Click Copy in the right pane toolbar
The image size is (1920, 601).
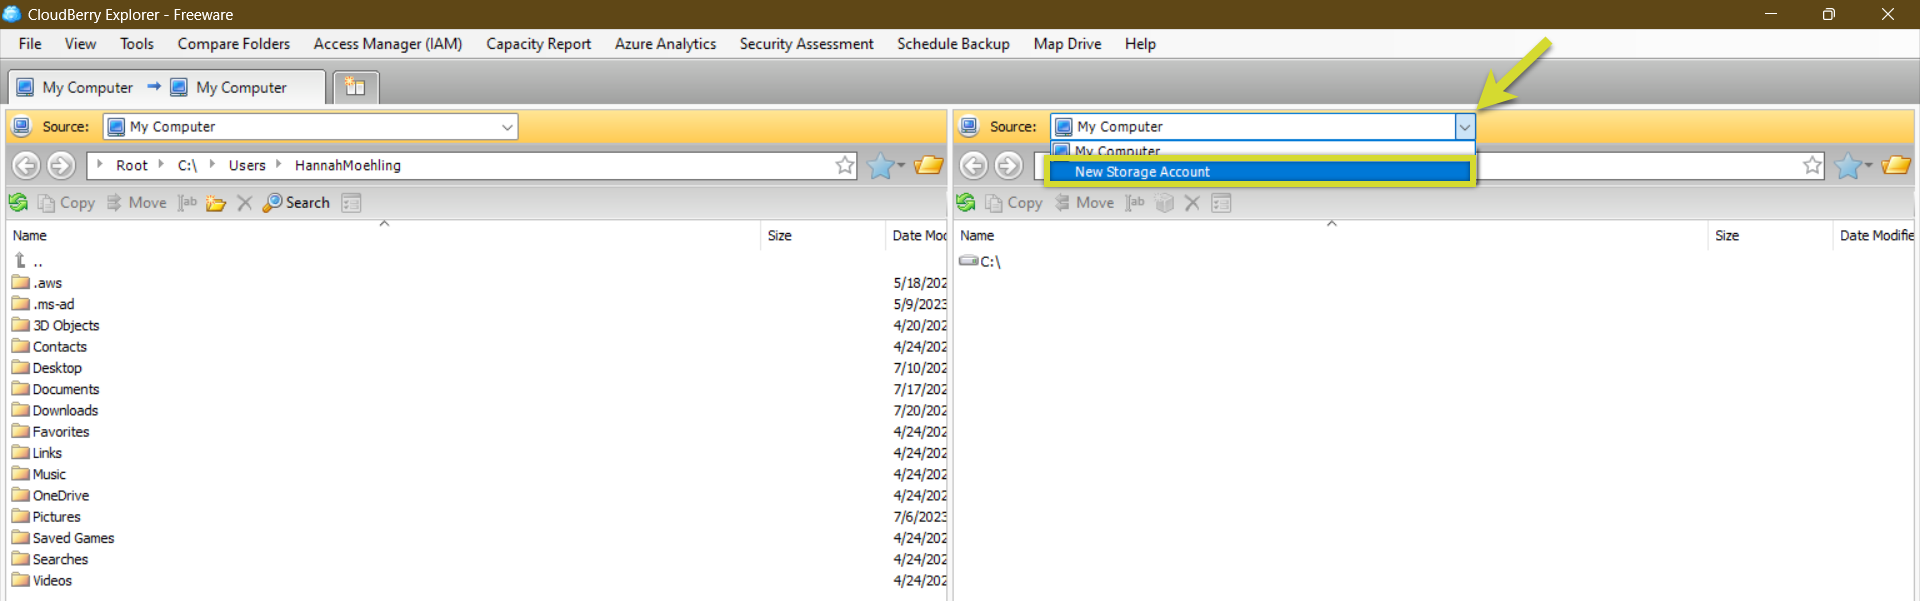pos(1014,202)
